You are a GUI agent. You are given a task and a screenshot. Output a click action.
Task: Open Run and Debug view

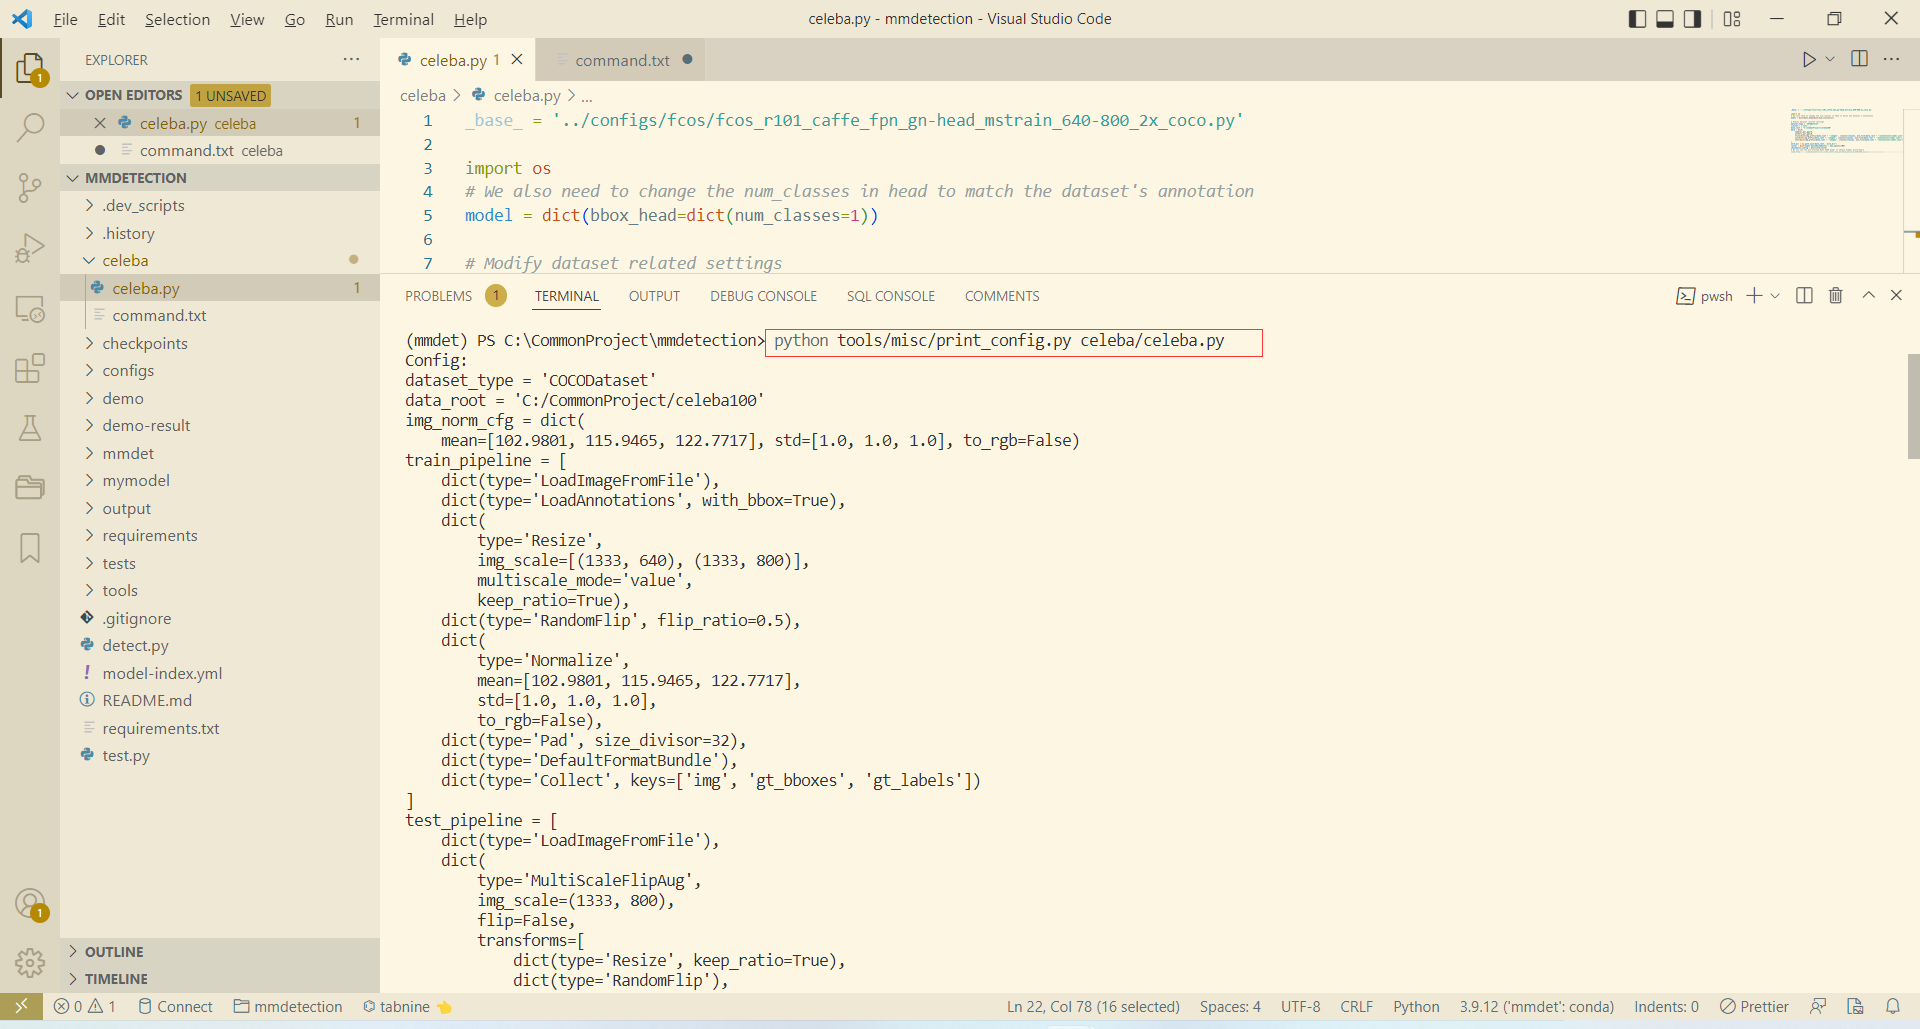[x=30, y=248]
